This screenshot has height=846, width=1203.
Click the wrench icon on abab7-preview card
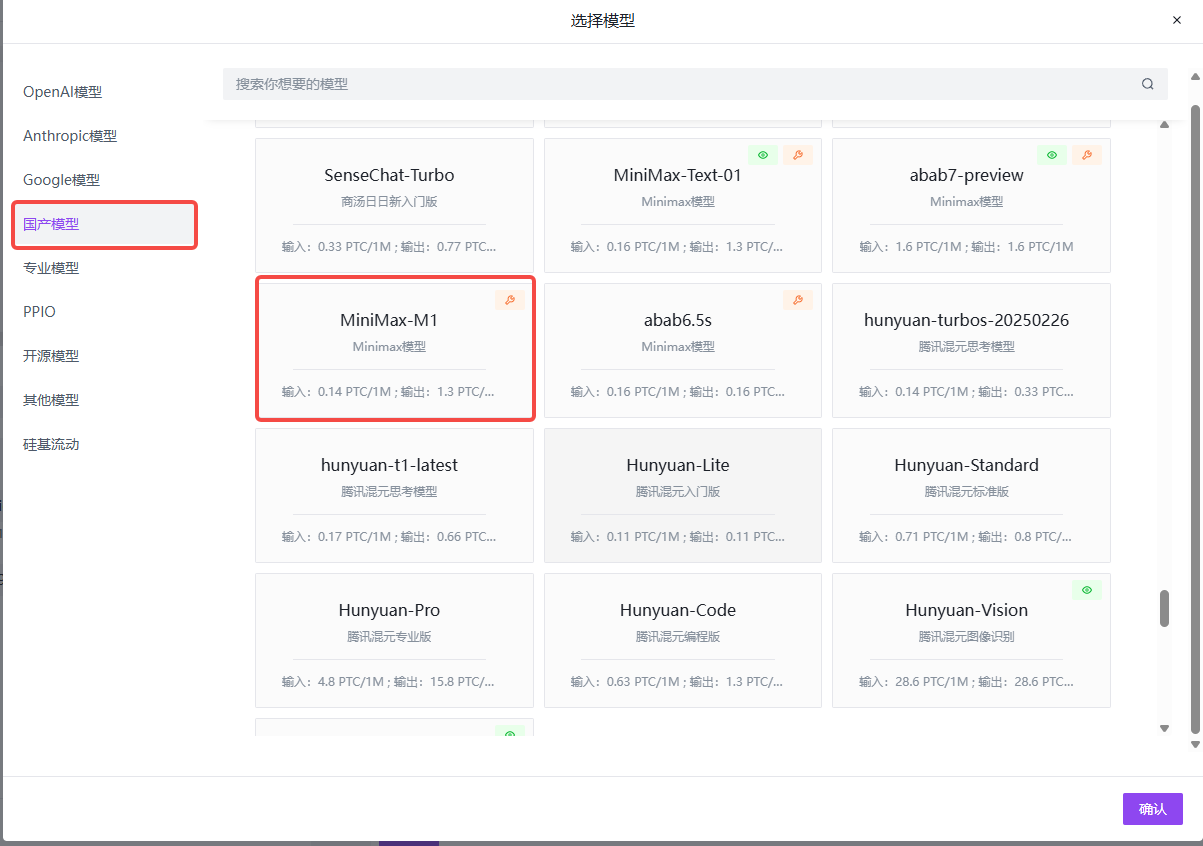[1087, 155]
